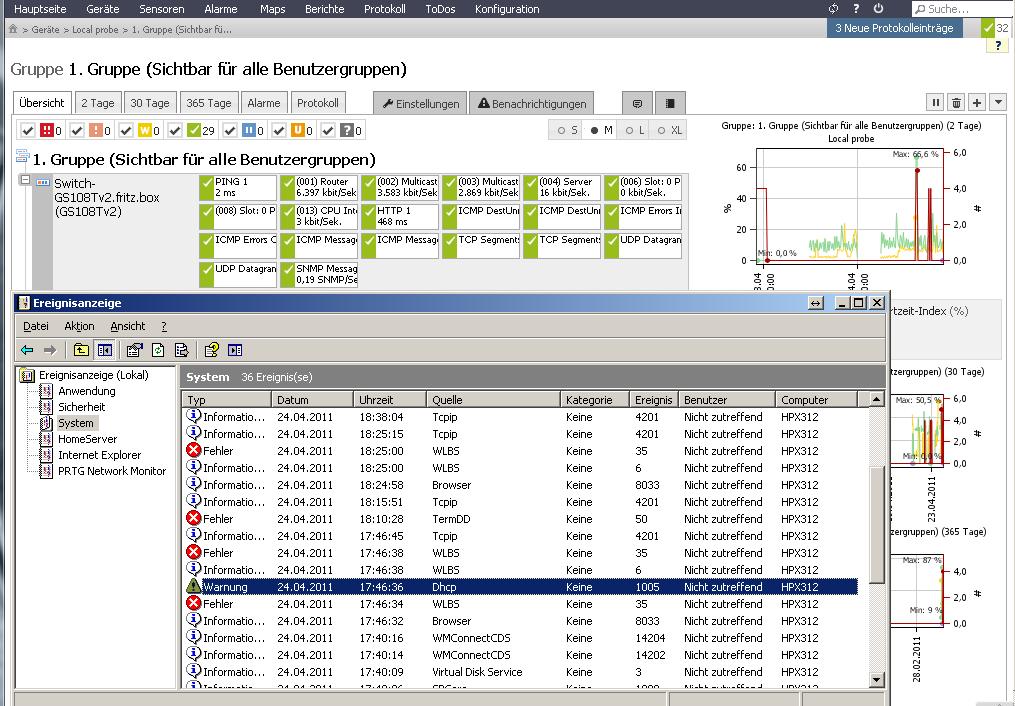Viewport: 1015px width, 706px height.
Task: Select the L size radio button
Action: click(x=629, y=131)
